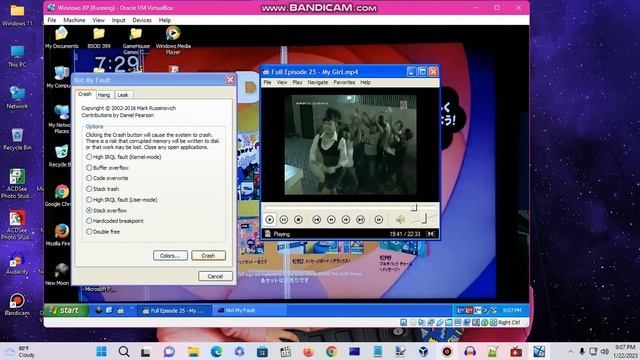
Task: Activate Full Episode 25 XP taskbar button
Action: [x=174, y=311]
